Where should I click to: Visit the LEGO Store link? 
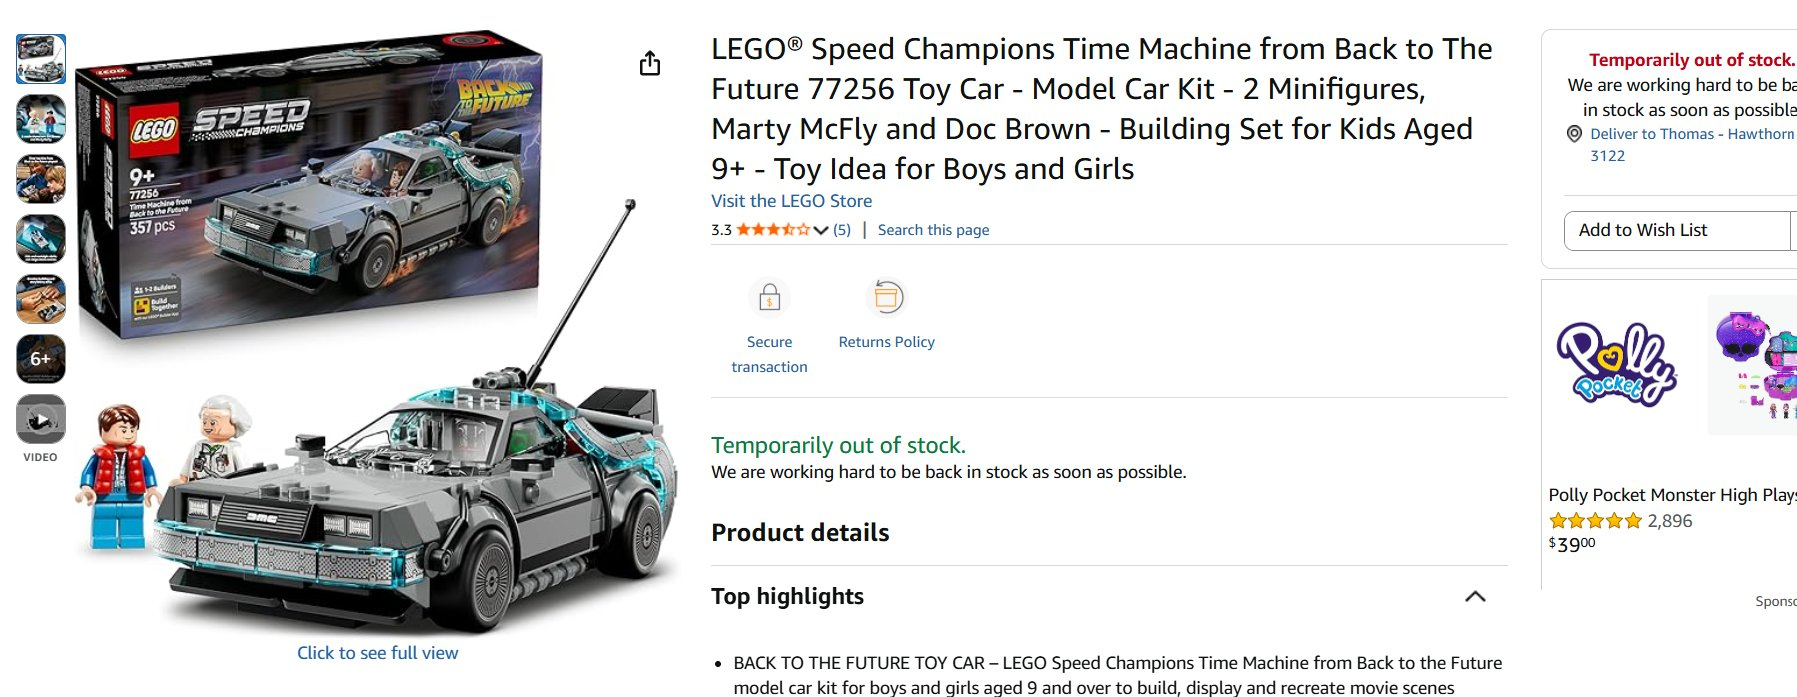[791, 201]
